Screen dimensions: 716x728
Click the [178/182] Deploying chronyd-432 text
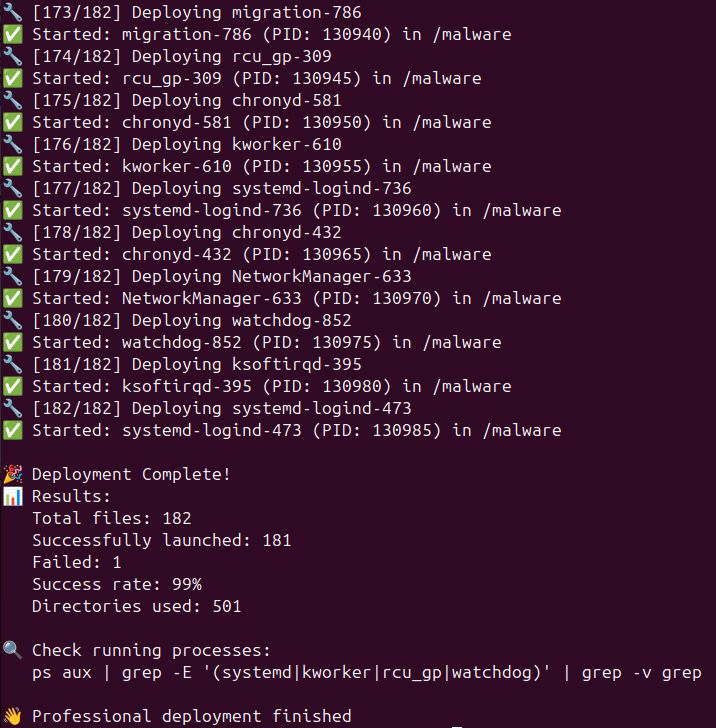pyautogui.click(x=186, y=232)
